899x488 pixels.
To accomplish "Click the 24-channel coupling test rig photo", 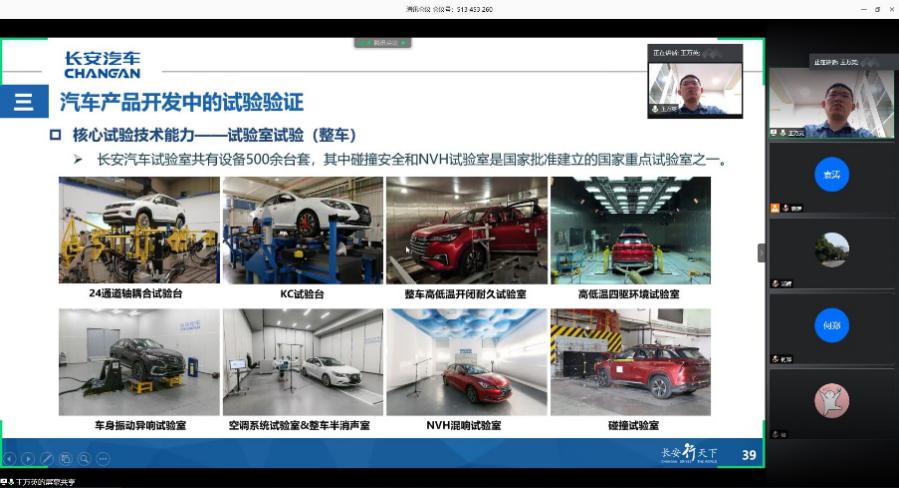I will tap(138, 230).
